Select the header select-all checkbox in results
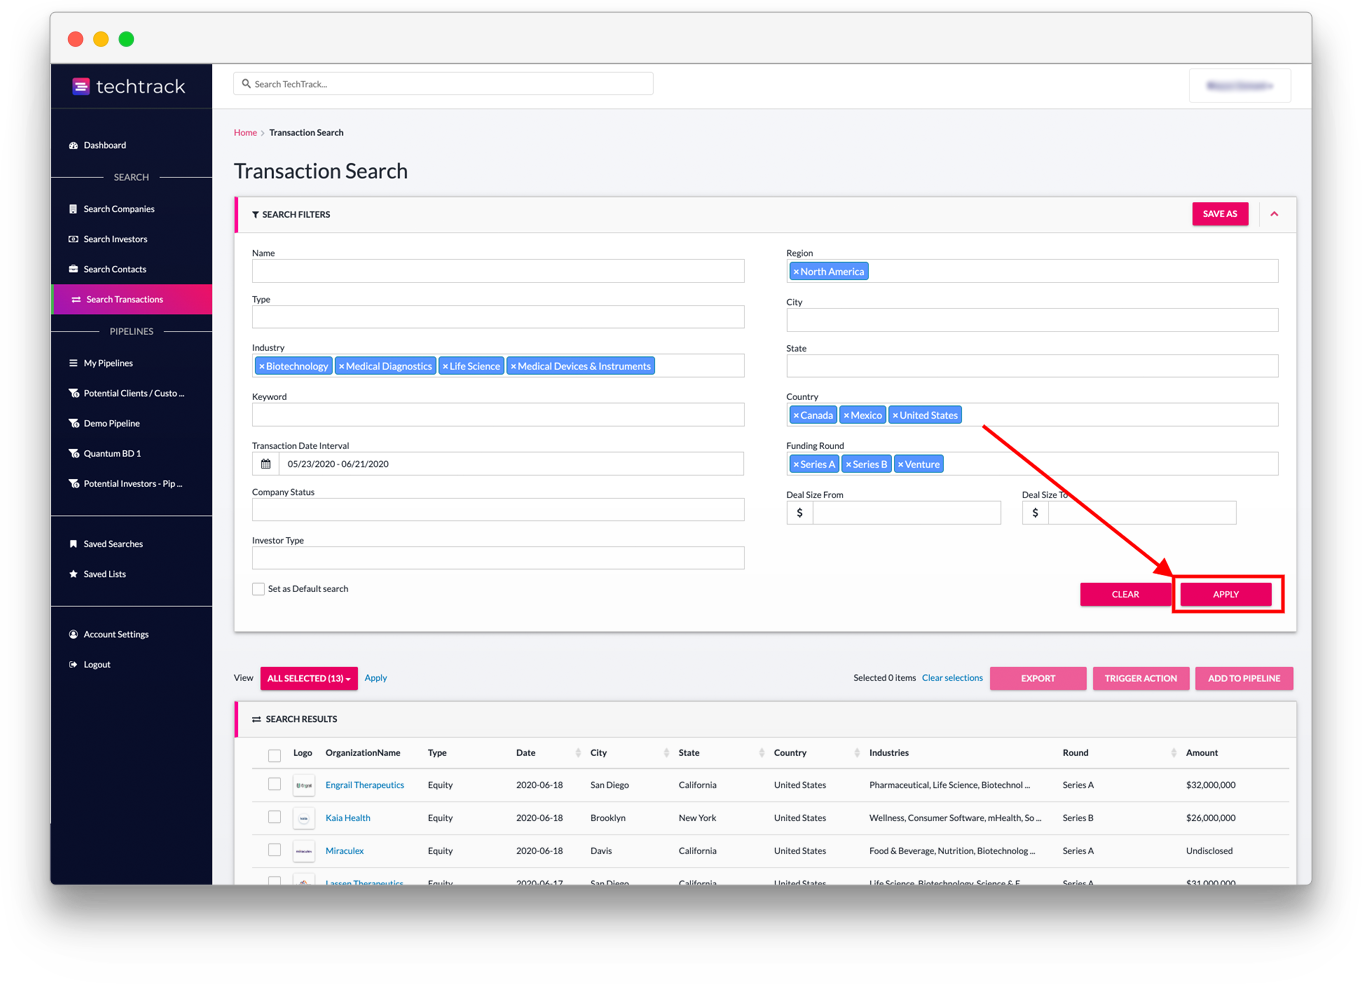This screenshot has width=1362, height=984. tap(274, 756)
